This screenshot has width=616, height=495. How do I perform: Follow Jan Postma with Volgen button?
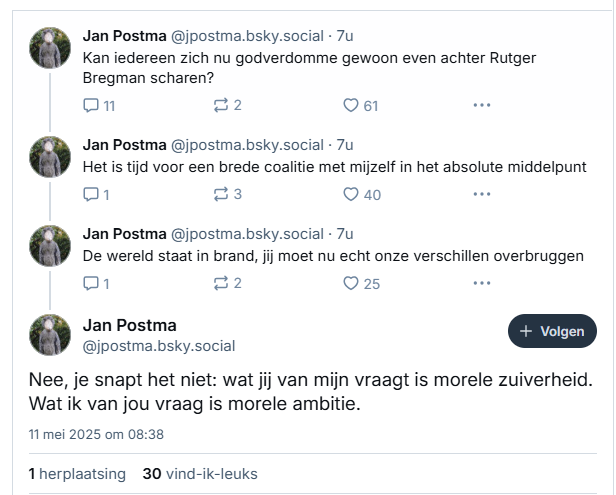point(552,331)
